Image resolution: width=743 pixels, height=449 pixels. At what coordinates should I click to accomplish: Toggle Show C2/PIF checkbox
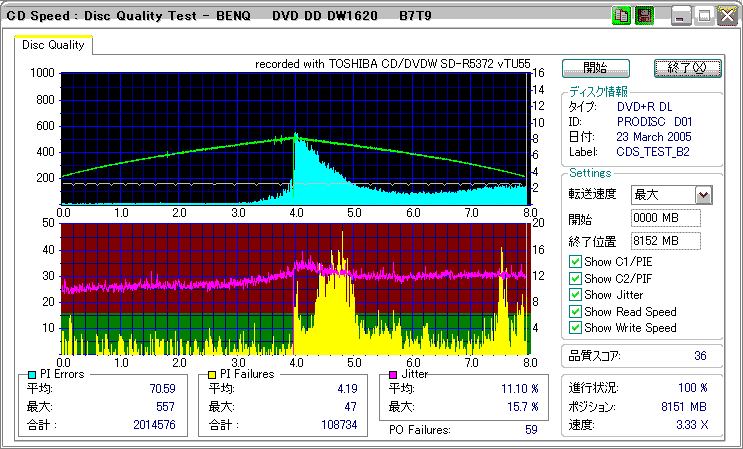[x=574, y=278]
